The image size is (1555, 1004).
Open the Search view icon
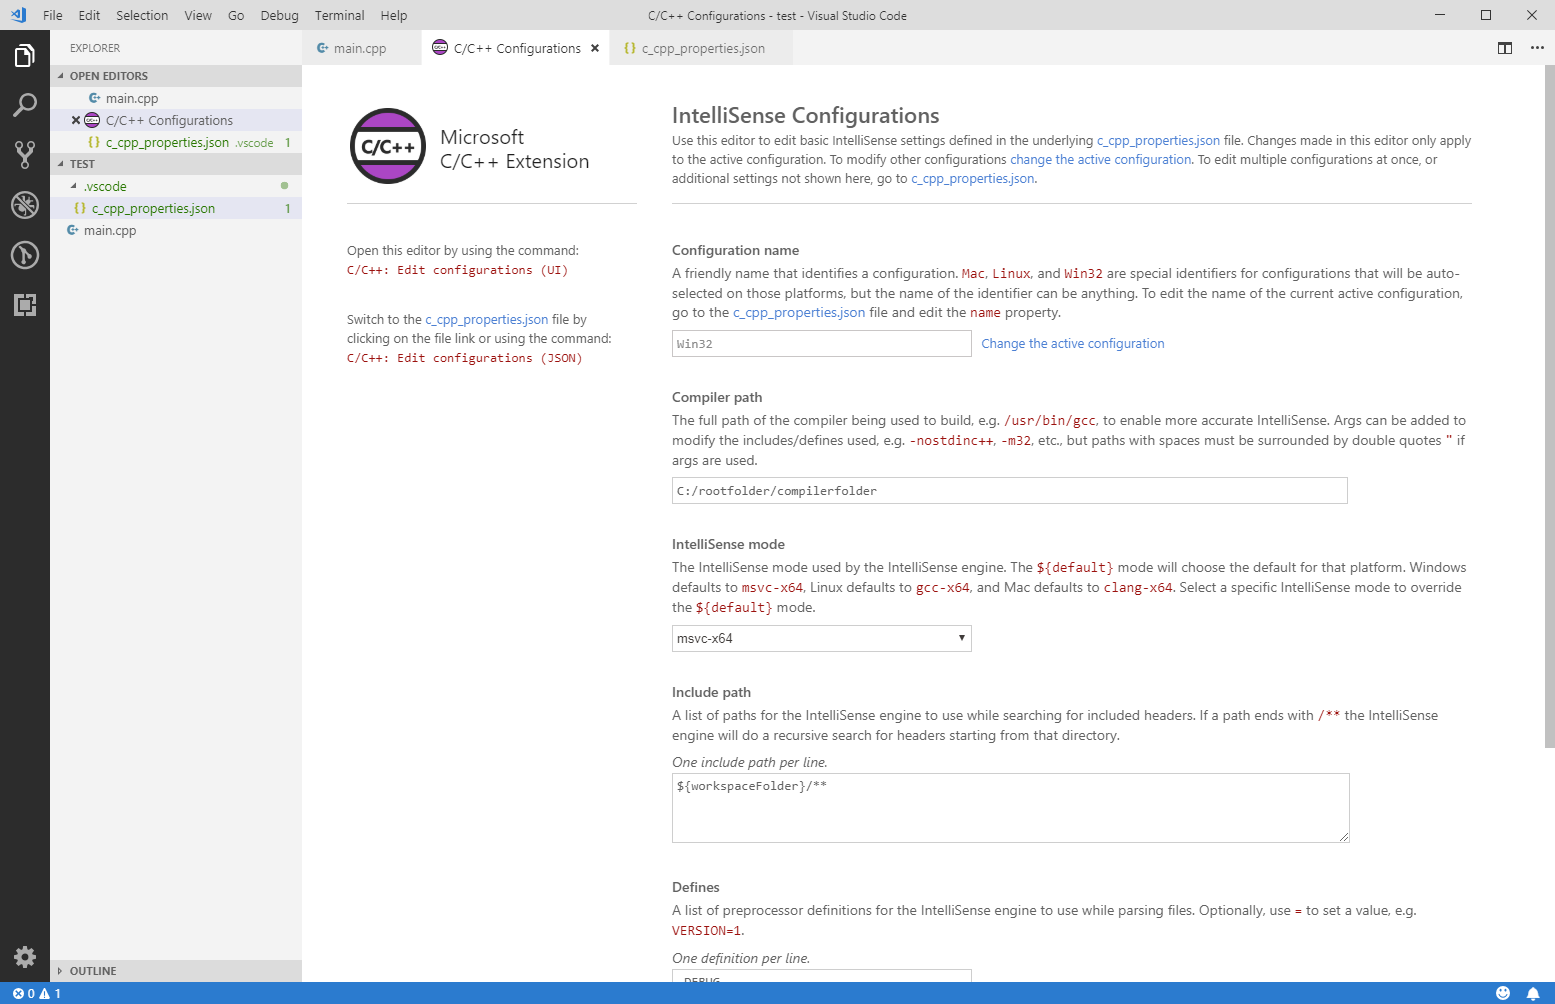coord(25,105)
